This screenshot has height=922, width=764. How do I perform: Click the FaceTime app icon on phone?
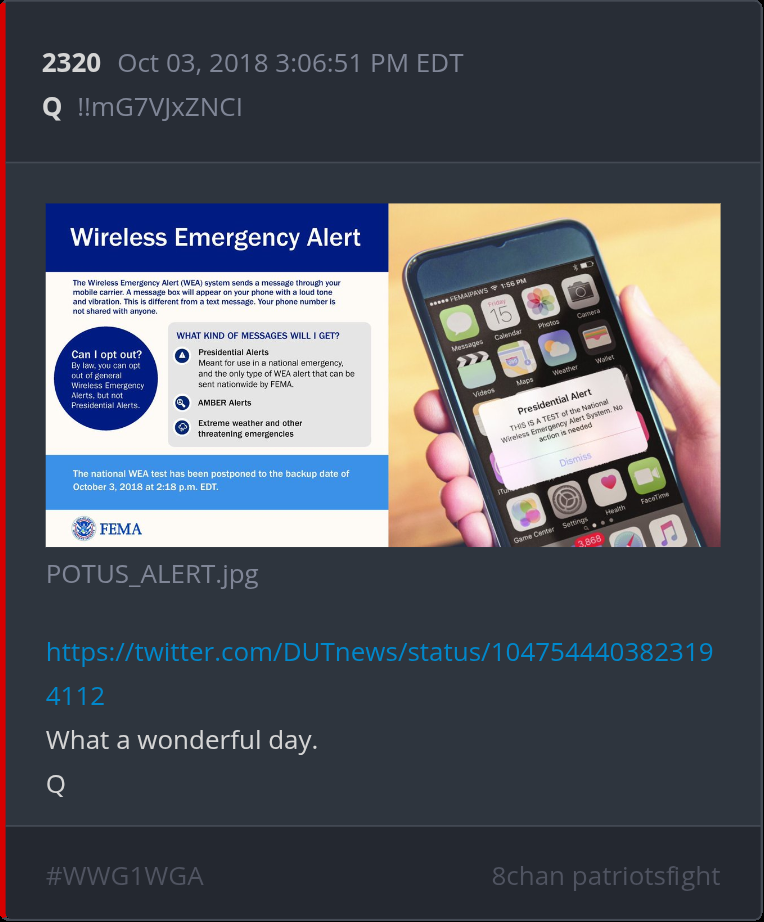646,475
